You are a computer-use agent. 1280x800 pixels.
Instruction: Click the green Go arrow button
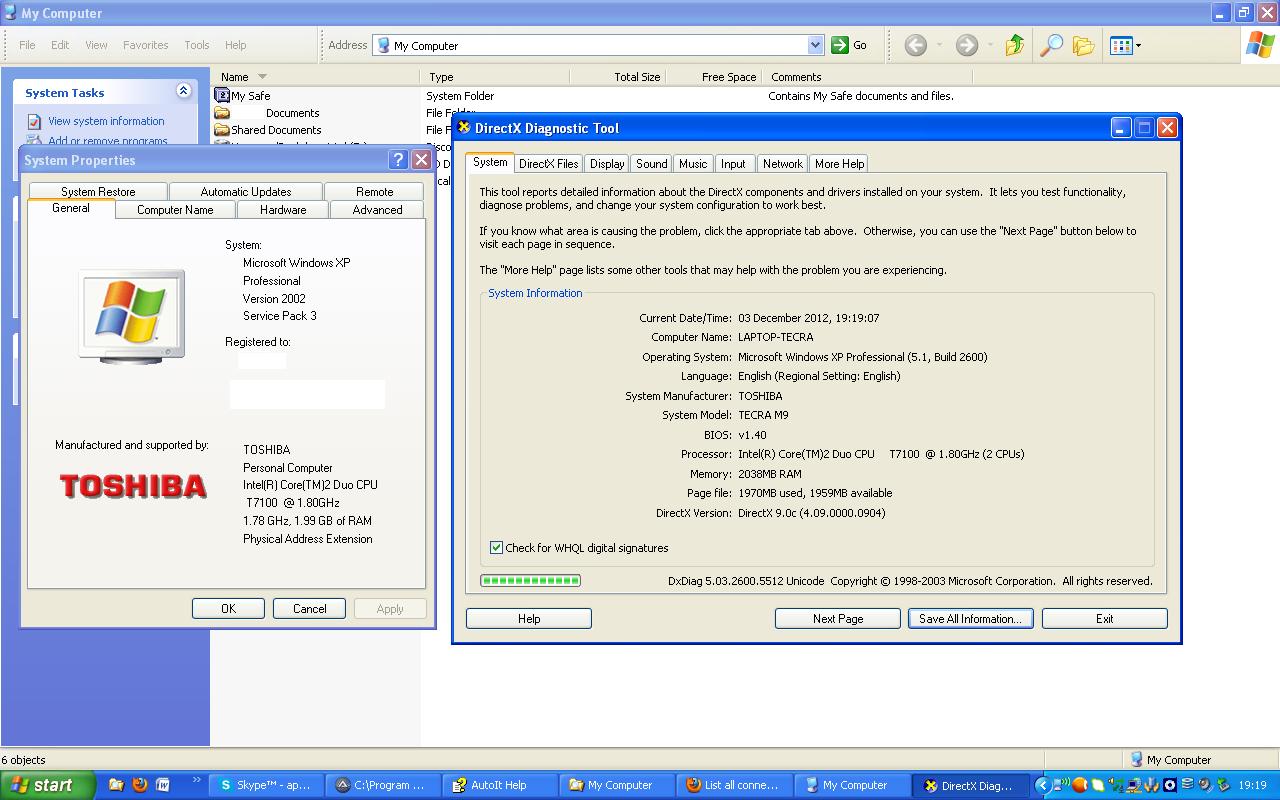coord(840,45)
